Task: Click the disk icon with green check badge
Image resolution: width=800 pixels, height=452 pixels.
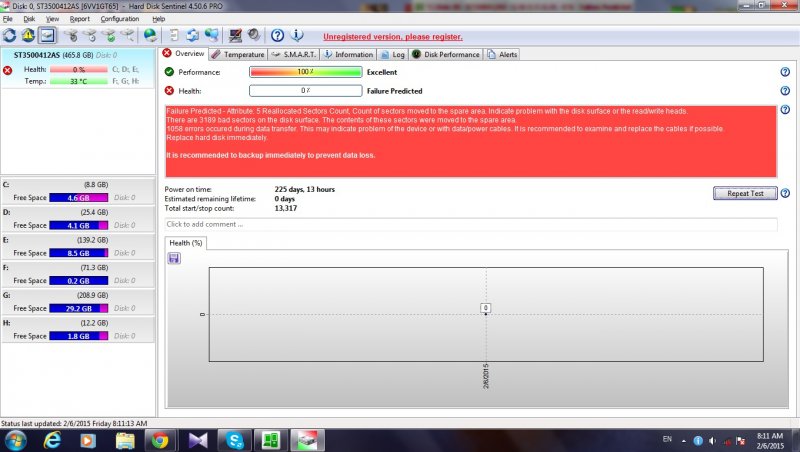Action: tap(109, 36)
